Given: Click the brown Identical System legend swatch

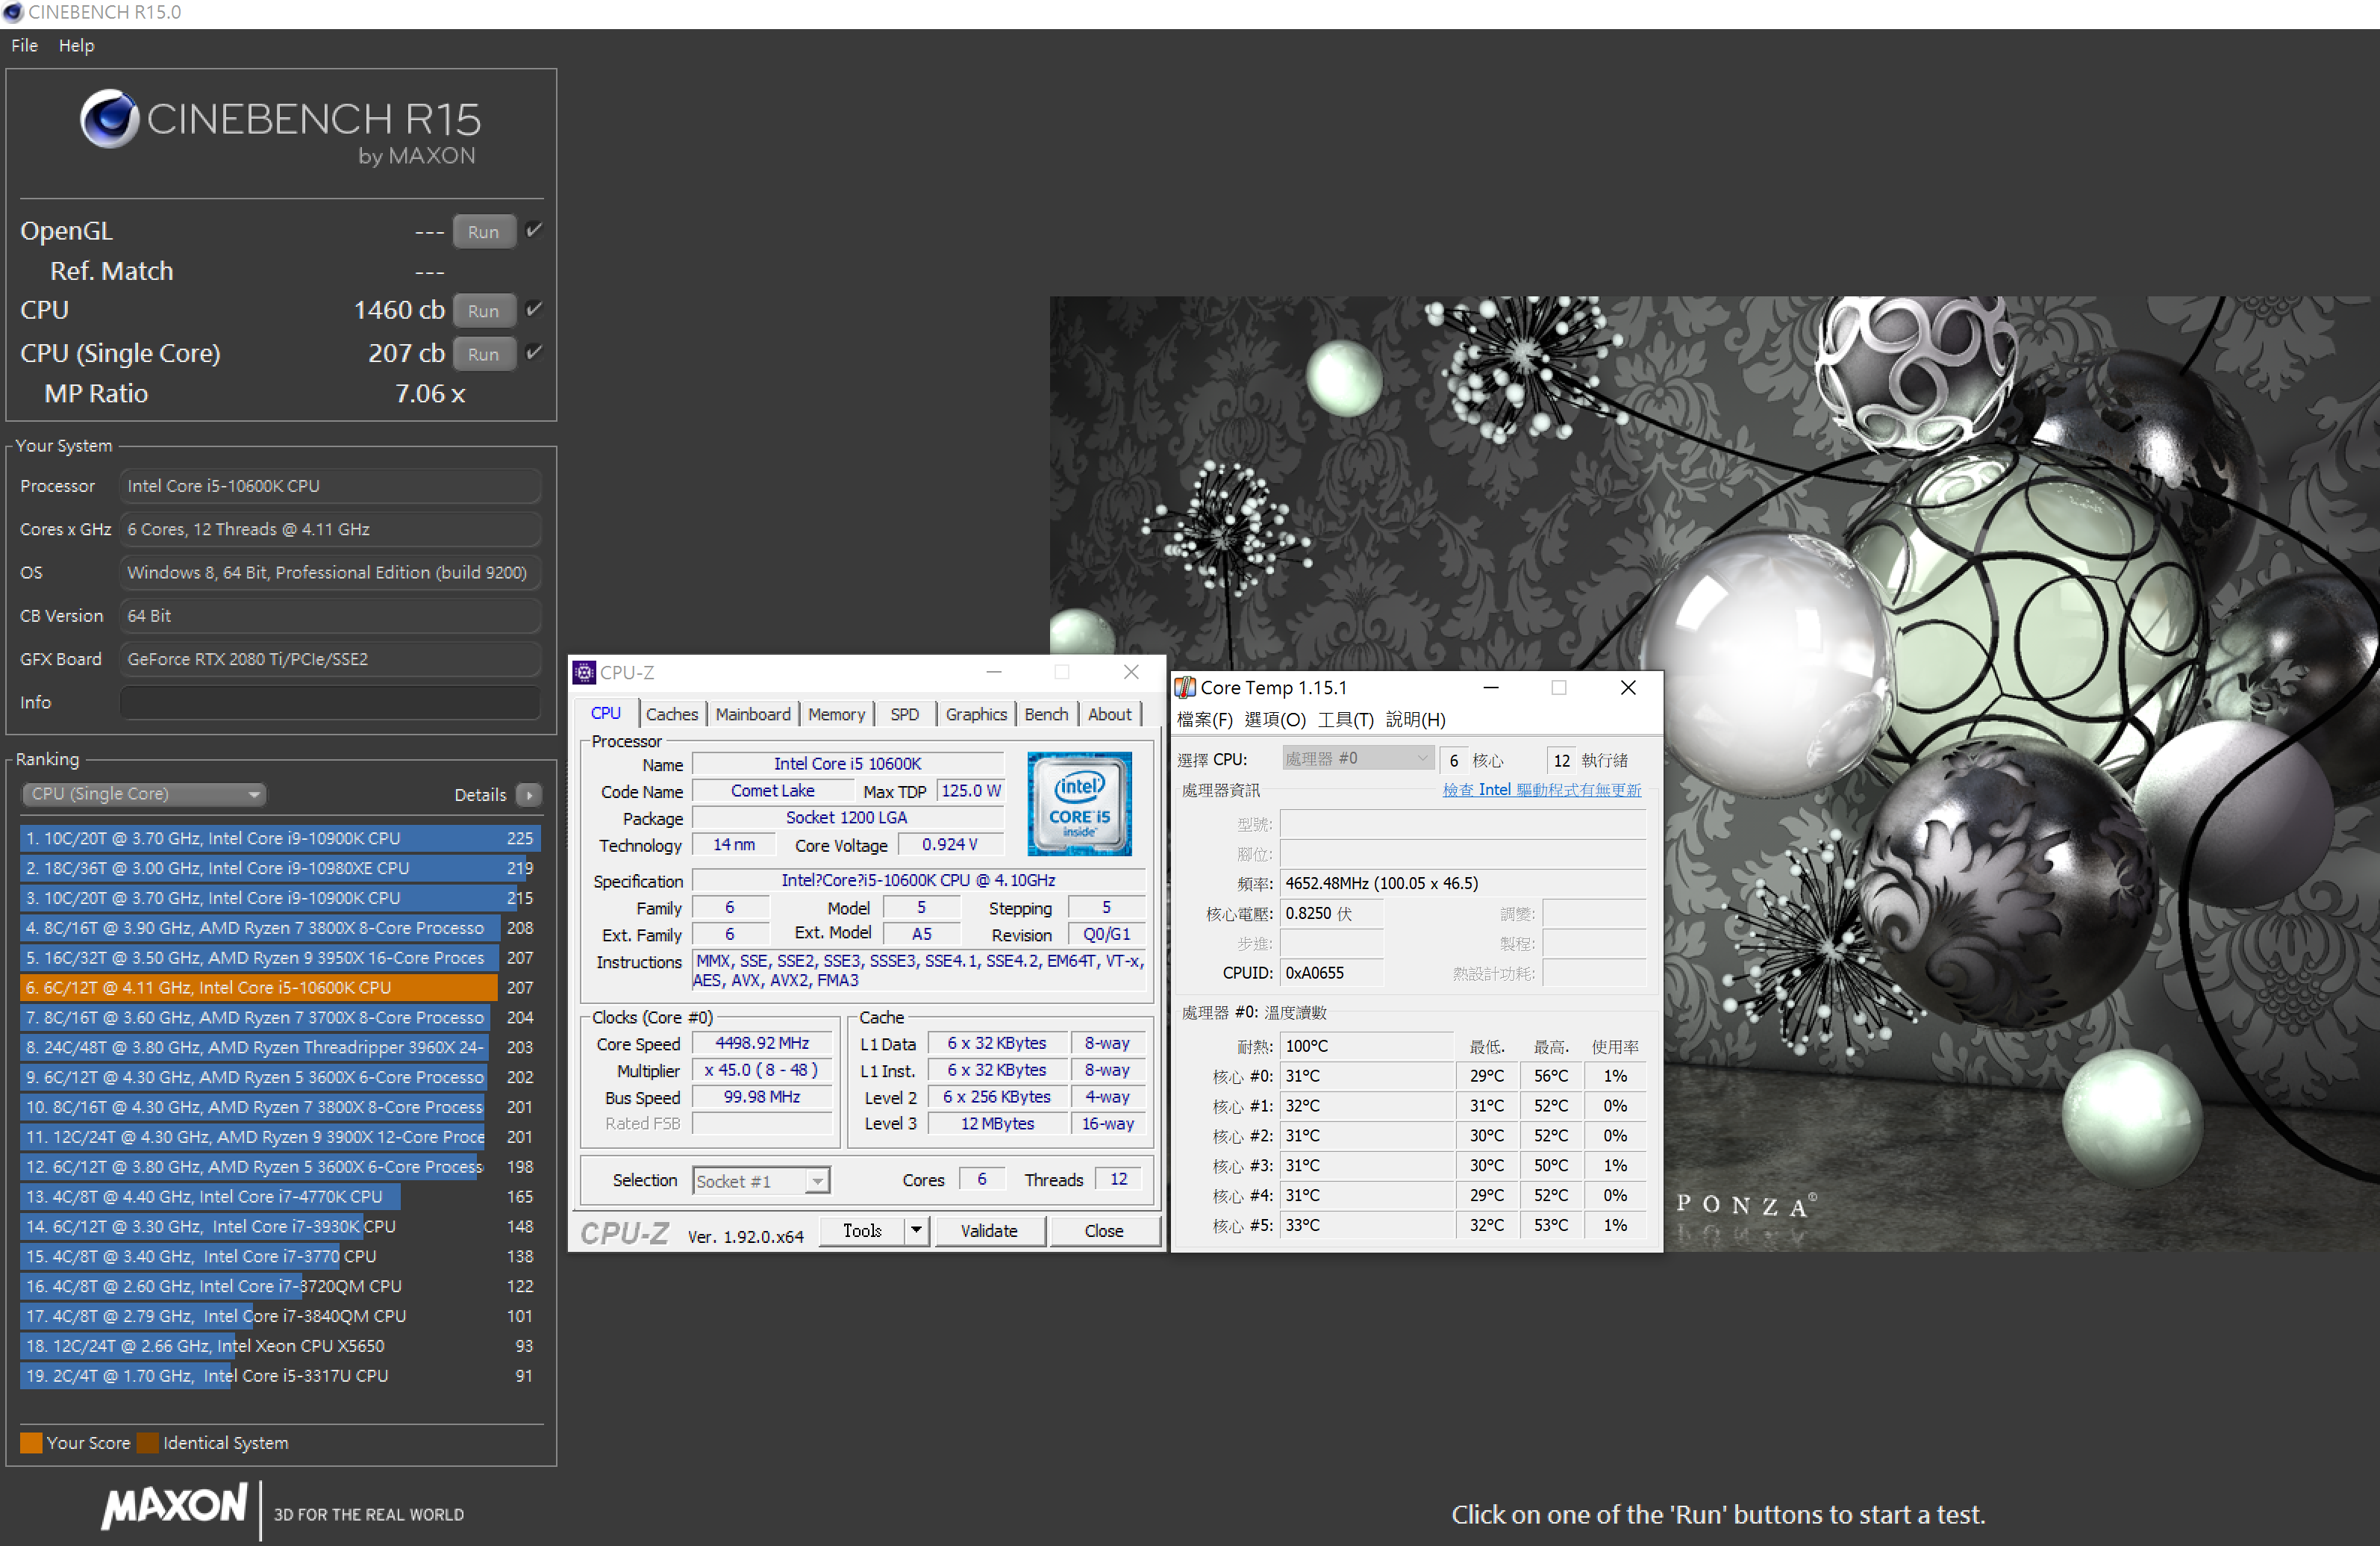Looking at the screenshot, I should 148,1443.
